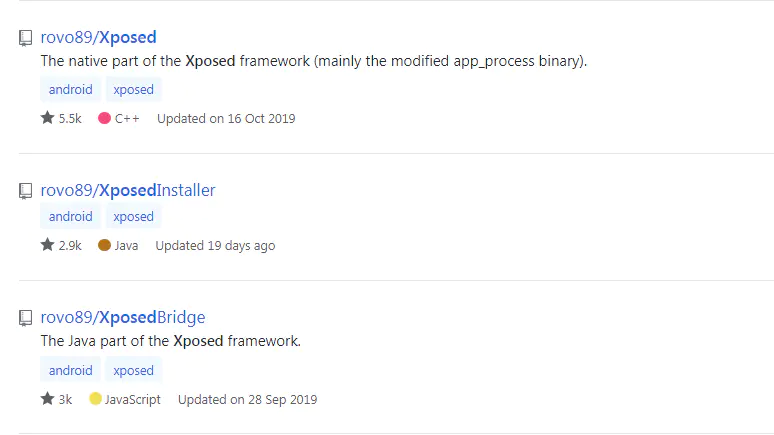Click the XposedBridge description text
Image resolution: width=774 pixels, height=435 pixels.
point(170,342)
